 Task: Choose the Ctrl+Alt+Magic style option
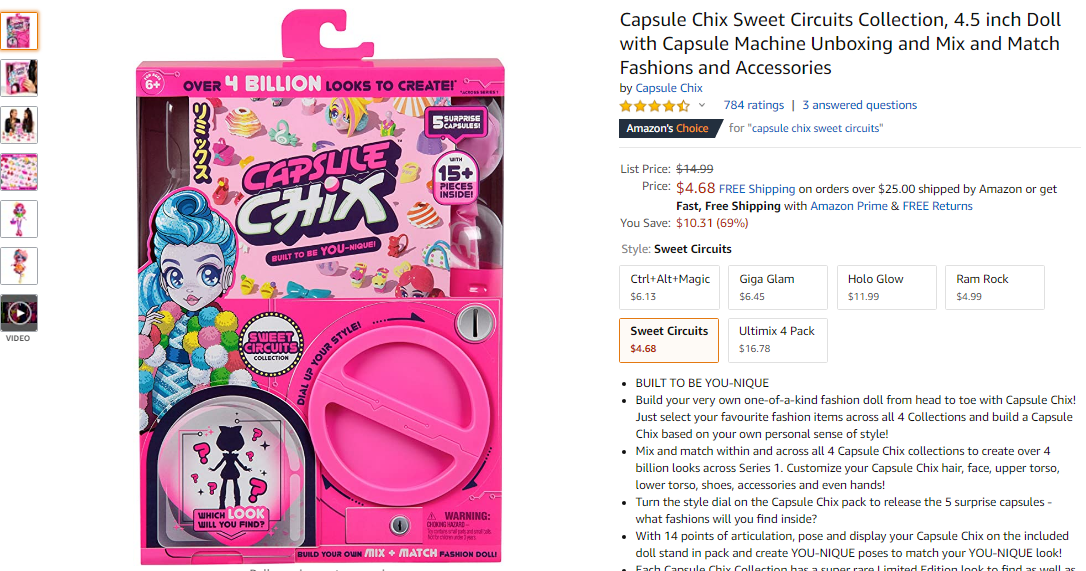coord(670,287)
